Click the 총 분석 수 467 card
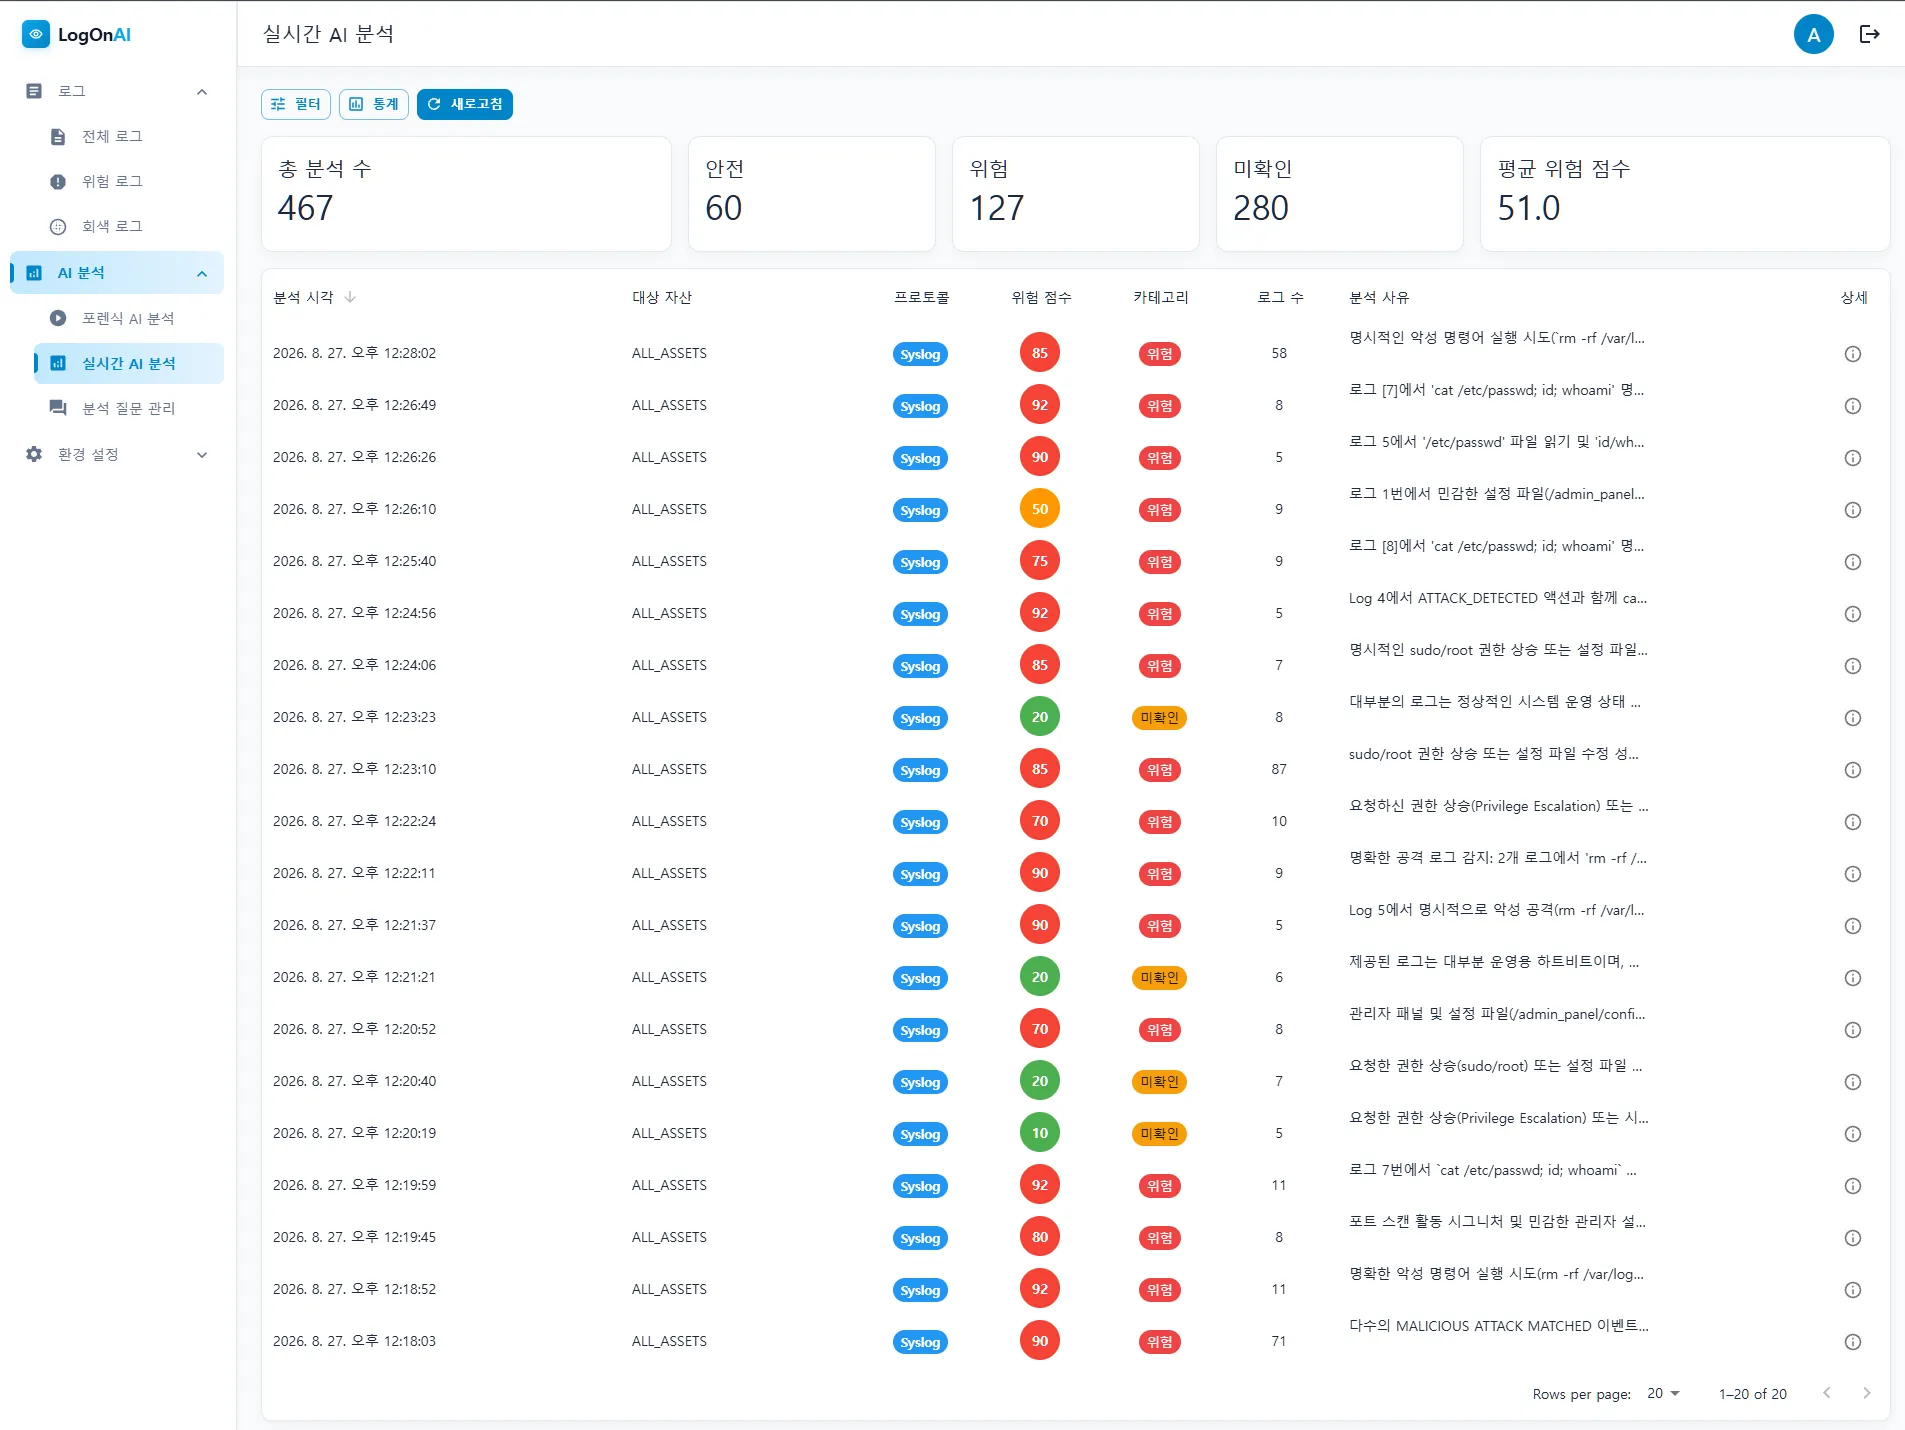This screenshot has height=1430, width=1905. click(x=466, y=193)
